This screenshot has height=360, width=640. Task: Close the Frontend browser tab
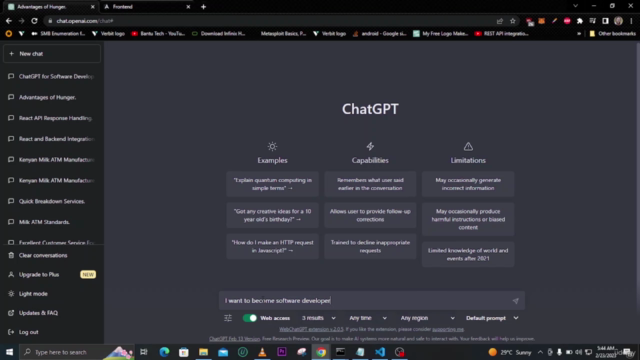coord(188,7)
